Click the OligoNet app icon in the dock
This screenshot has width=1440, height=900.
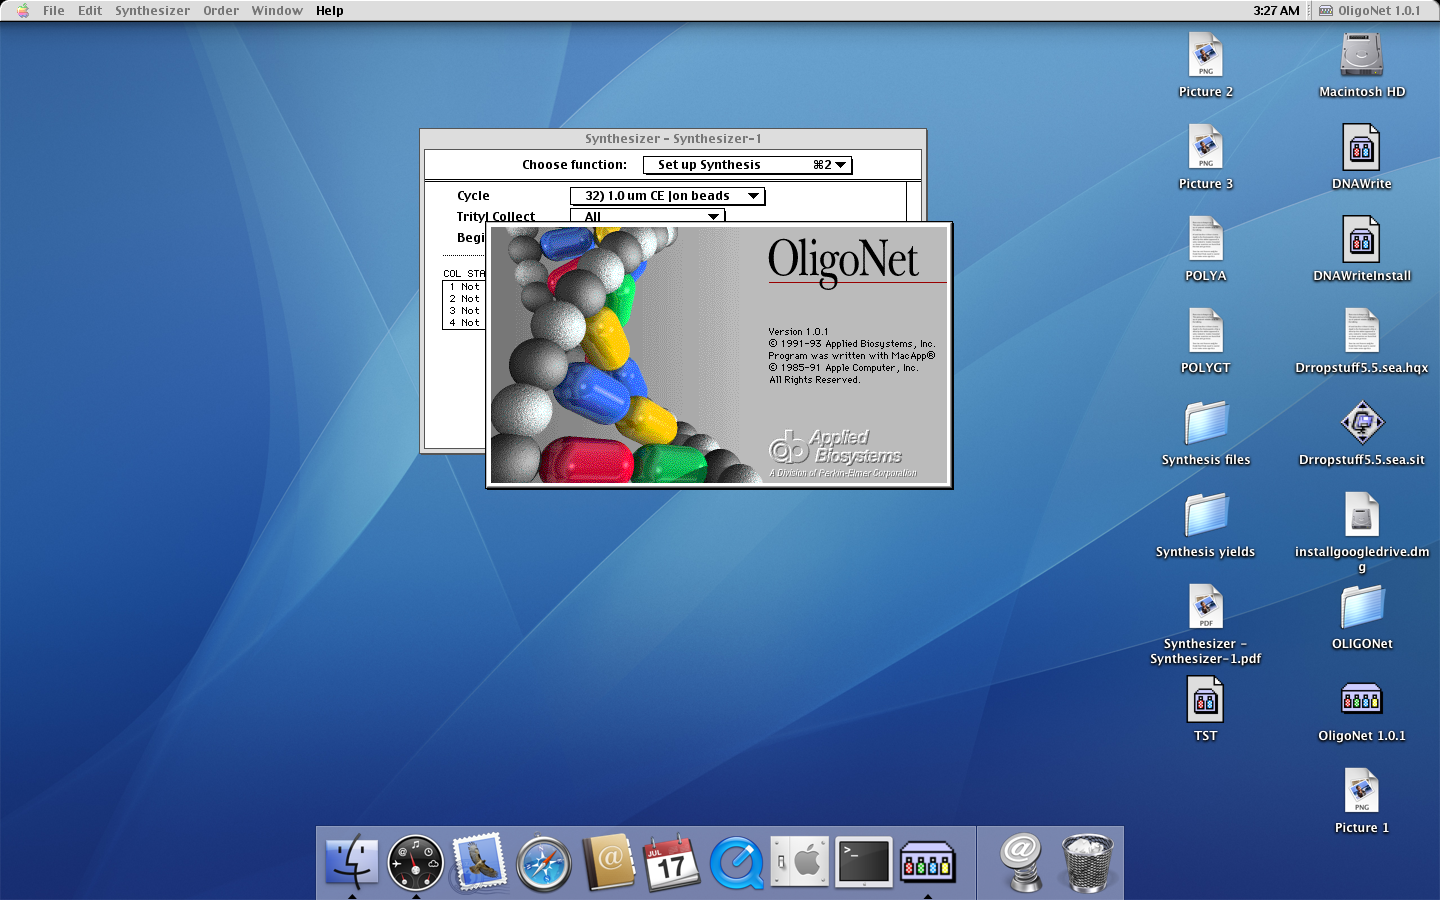927,862
